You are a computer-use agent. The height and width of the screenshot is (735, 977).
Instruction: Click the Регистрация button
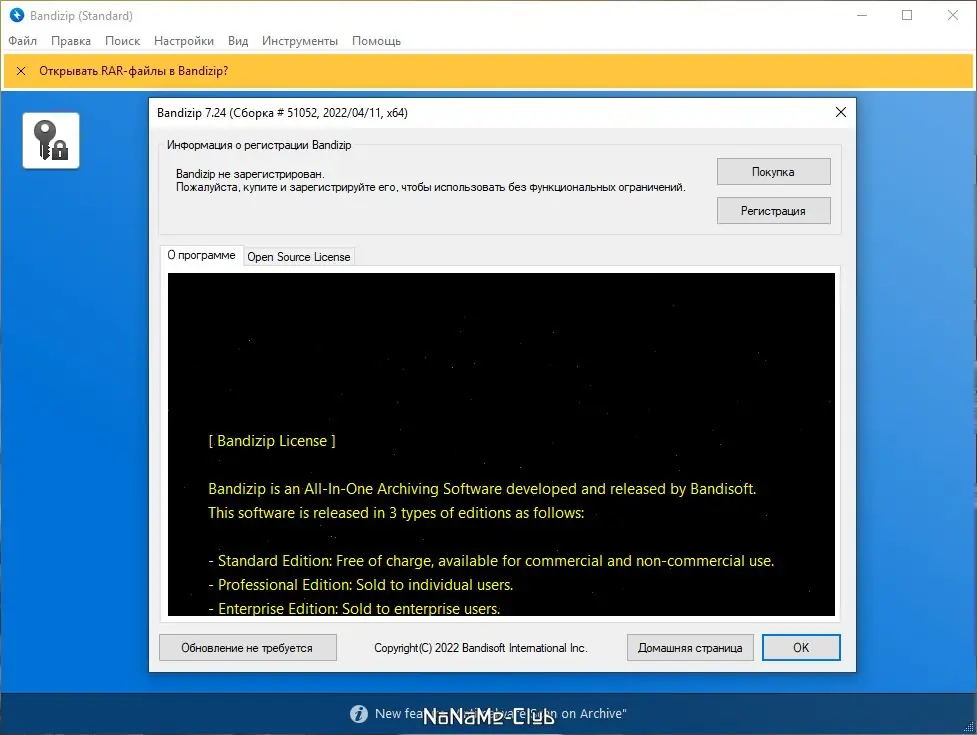pyautogui.click(x=773, y=211)
